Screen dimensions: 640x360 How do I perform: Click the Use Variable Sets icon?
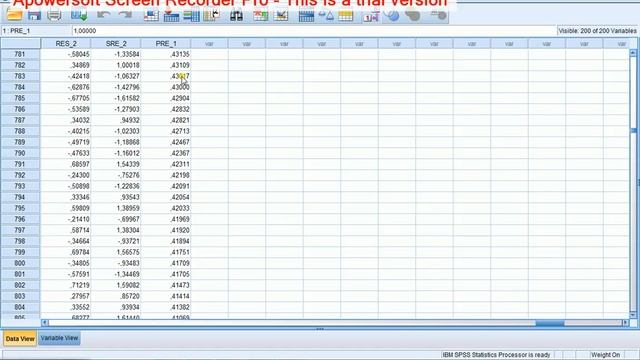click(x=392, y=16)
